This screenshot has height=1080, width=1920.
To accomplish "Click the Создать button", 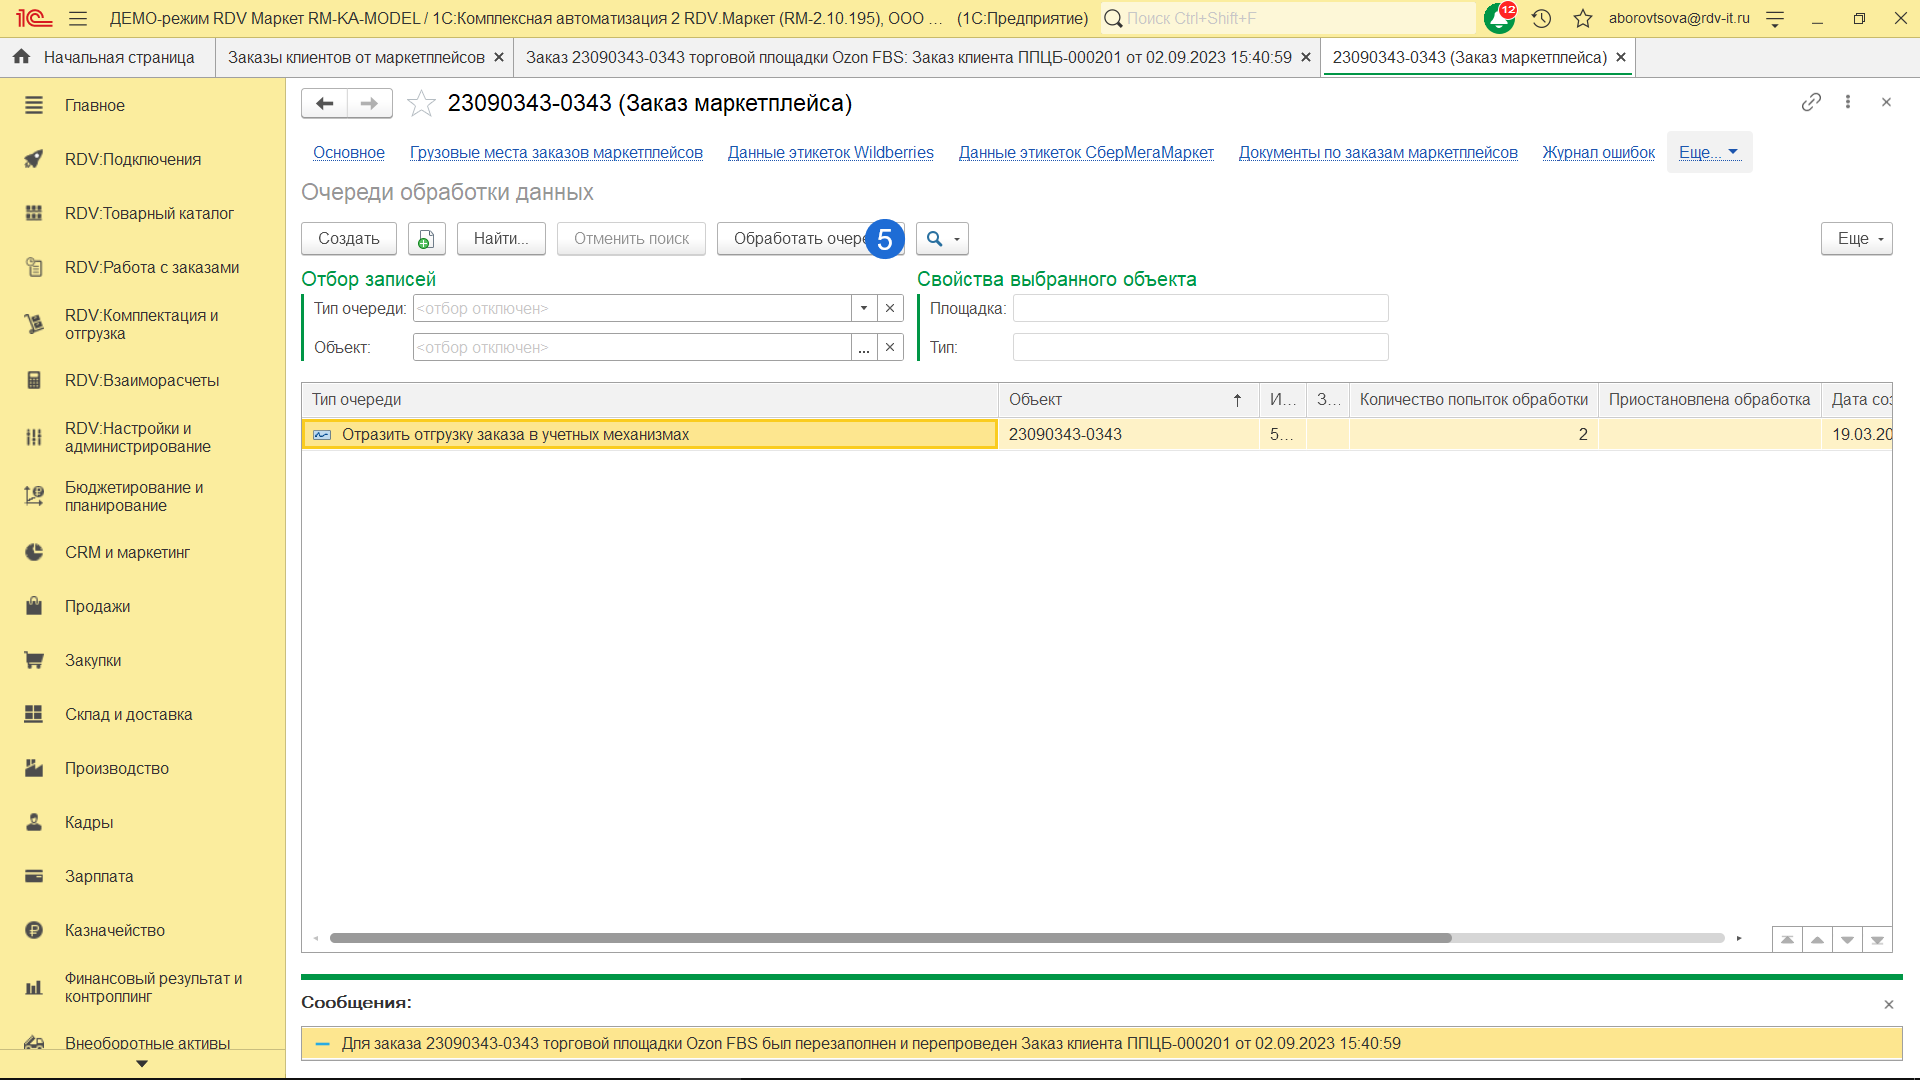I will pyautogui.click(x=348, y=239).
